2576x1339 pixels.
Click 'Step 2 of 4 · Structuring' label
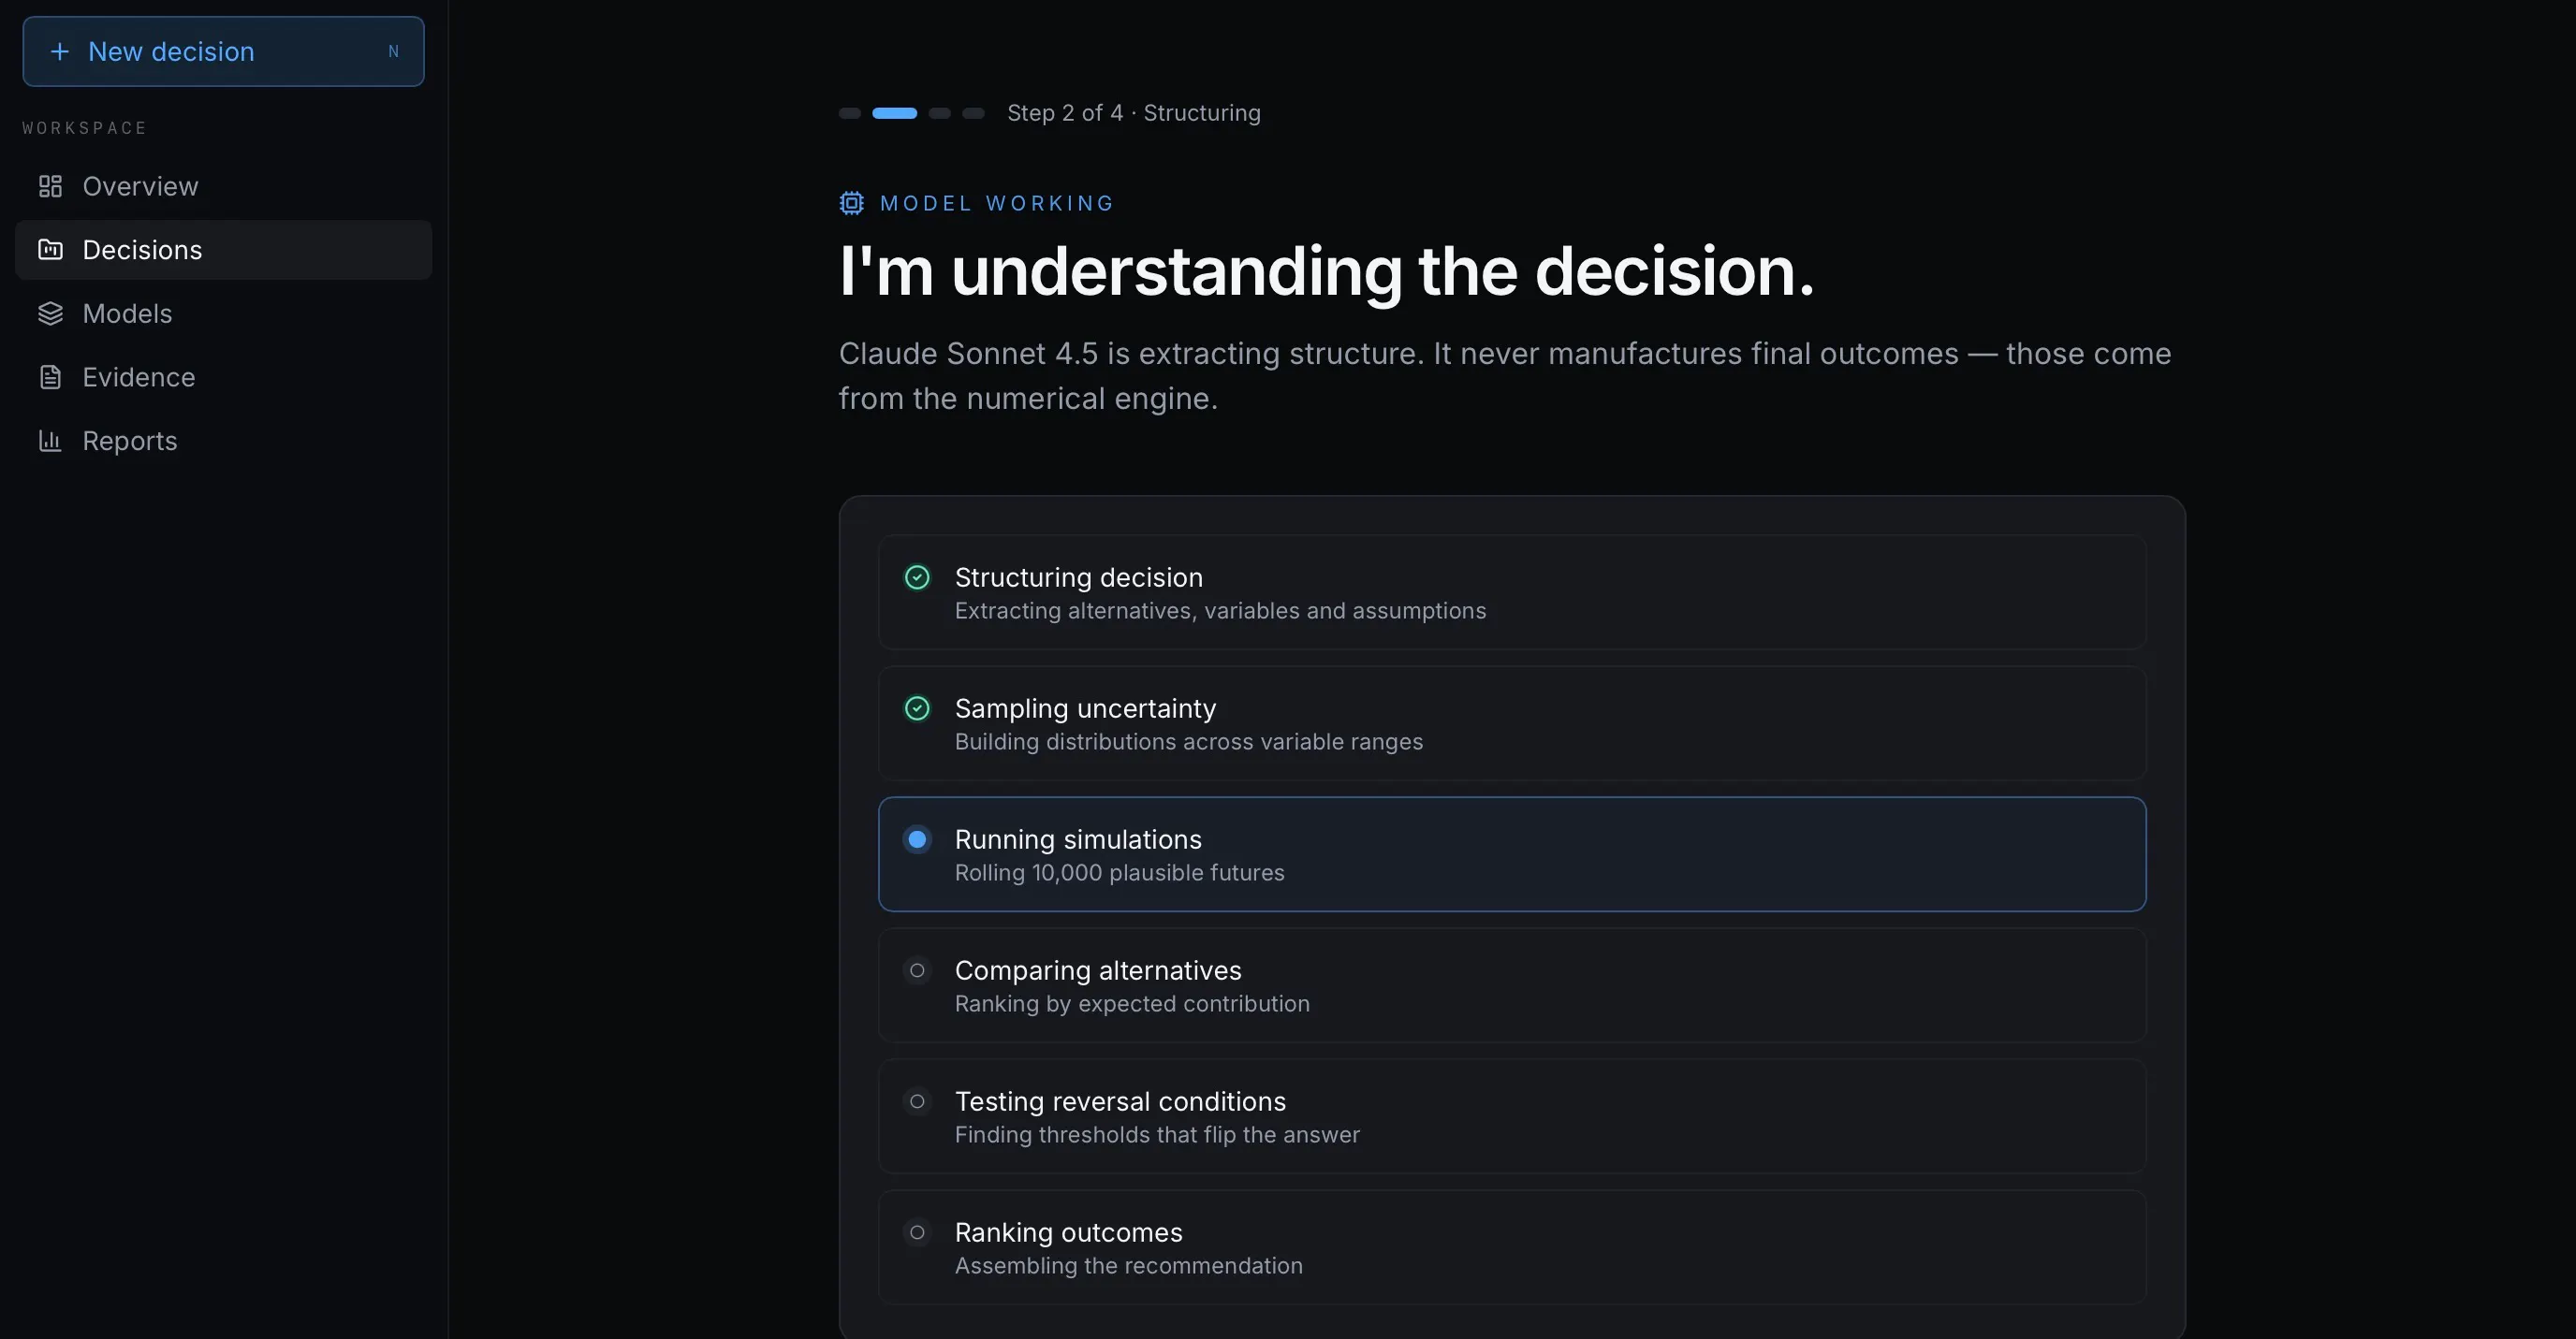pyautogui.click(x=1133, y=113)
